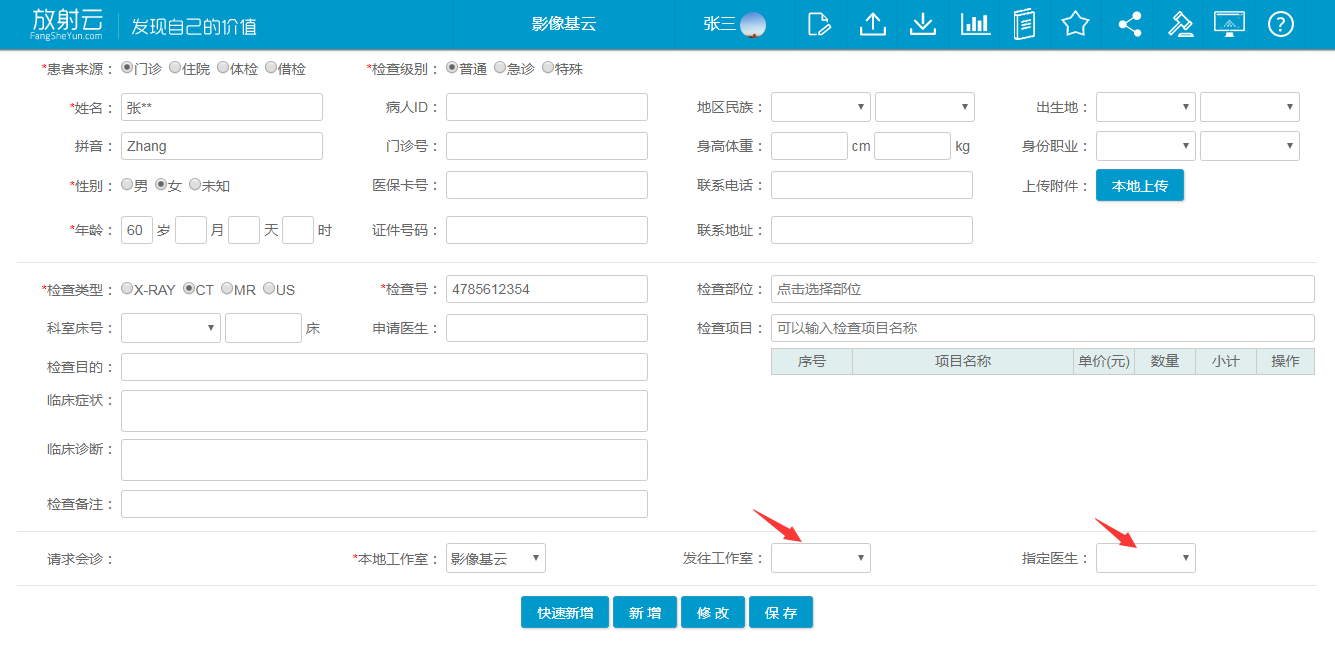
Task: Open the 指定医生 dropdown list
Action: coord(1145,558)
